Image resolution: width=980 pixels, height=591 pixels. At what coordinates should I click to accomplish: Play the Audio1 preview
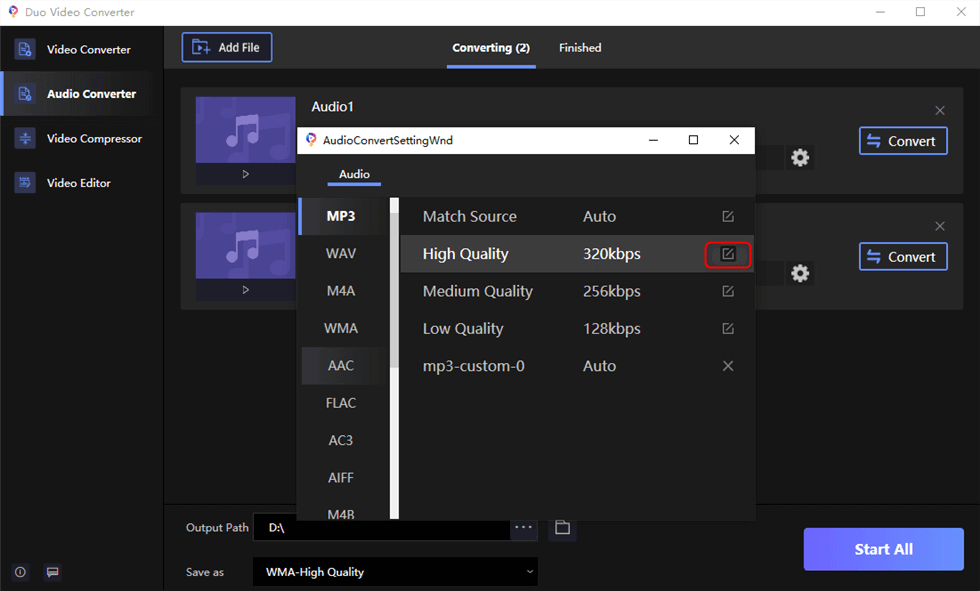click(x=246, y=174)
